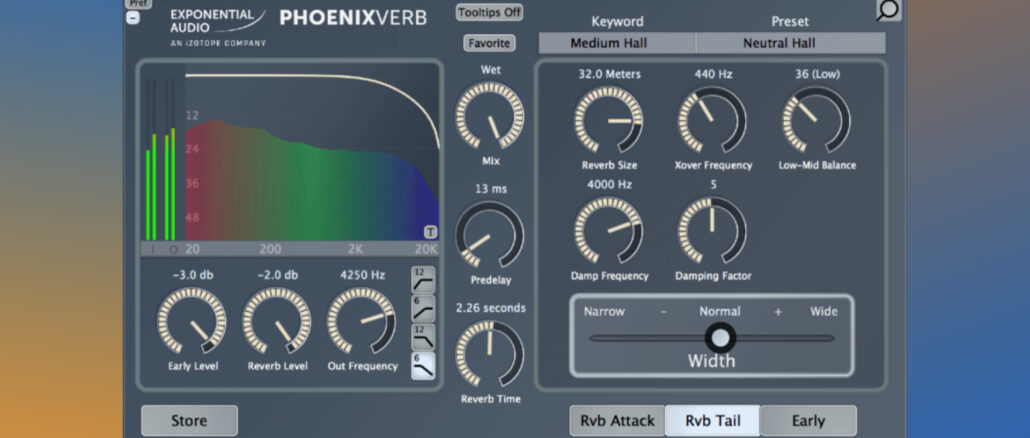Click the Narrow label on Width slider
Image resolution: width=1030 pixels, height=438 pixels.
[x=604, y=311]
